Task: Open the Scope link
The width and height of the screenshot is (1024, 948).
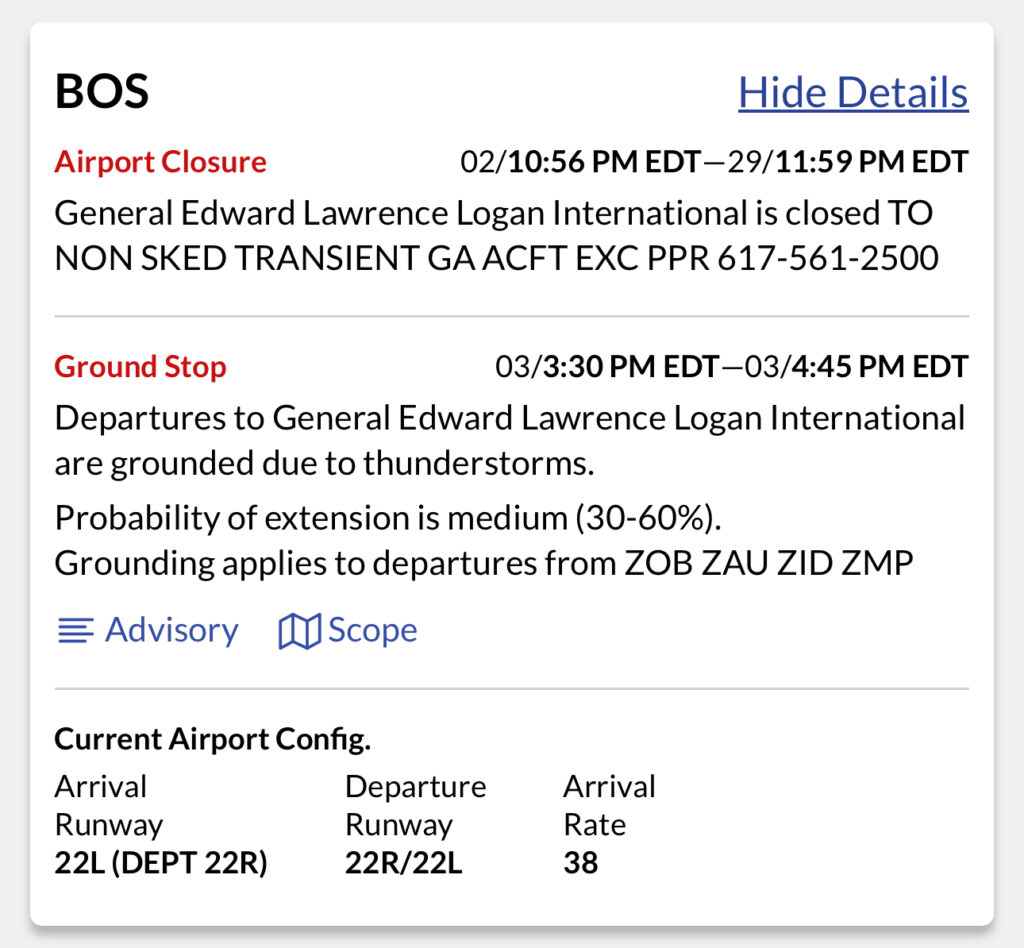Action: pyautogui.click(x=347, y=630)
